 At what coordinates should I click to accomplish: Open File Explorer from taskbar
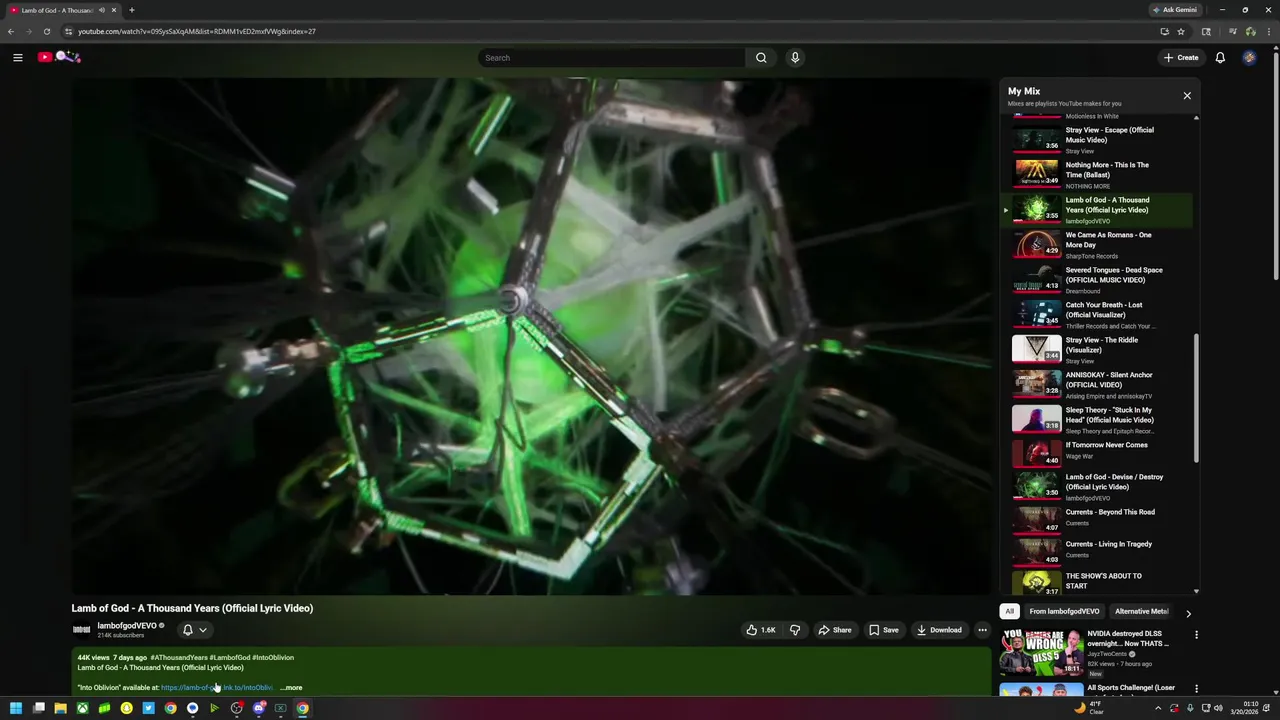[x=60, y=708]
